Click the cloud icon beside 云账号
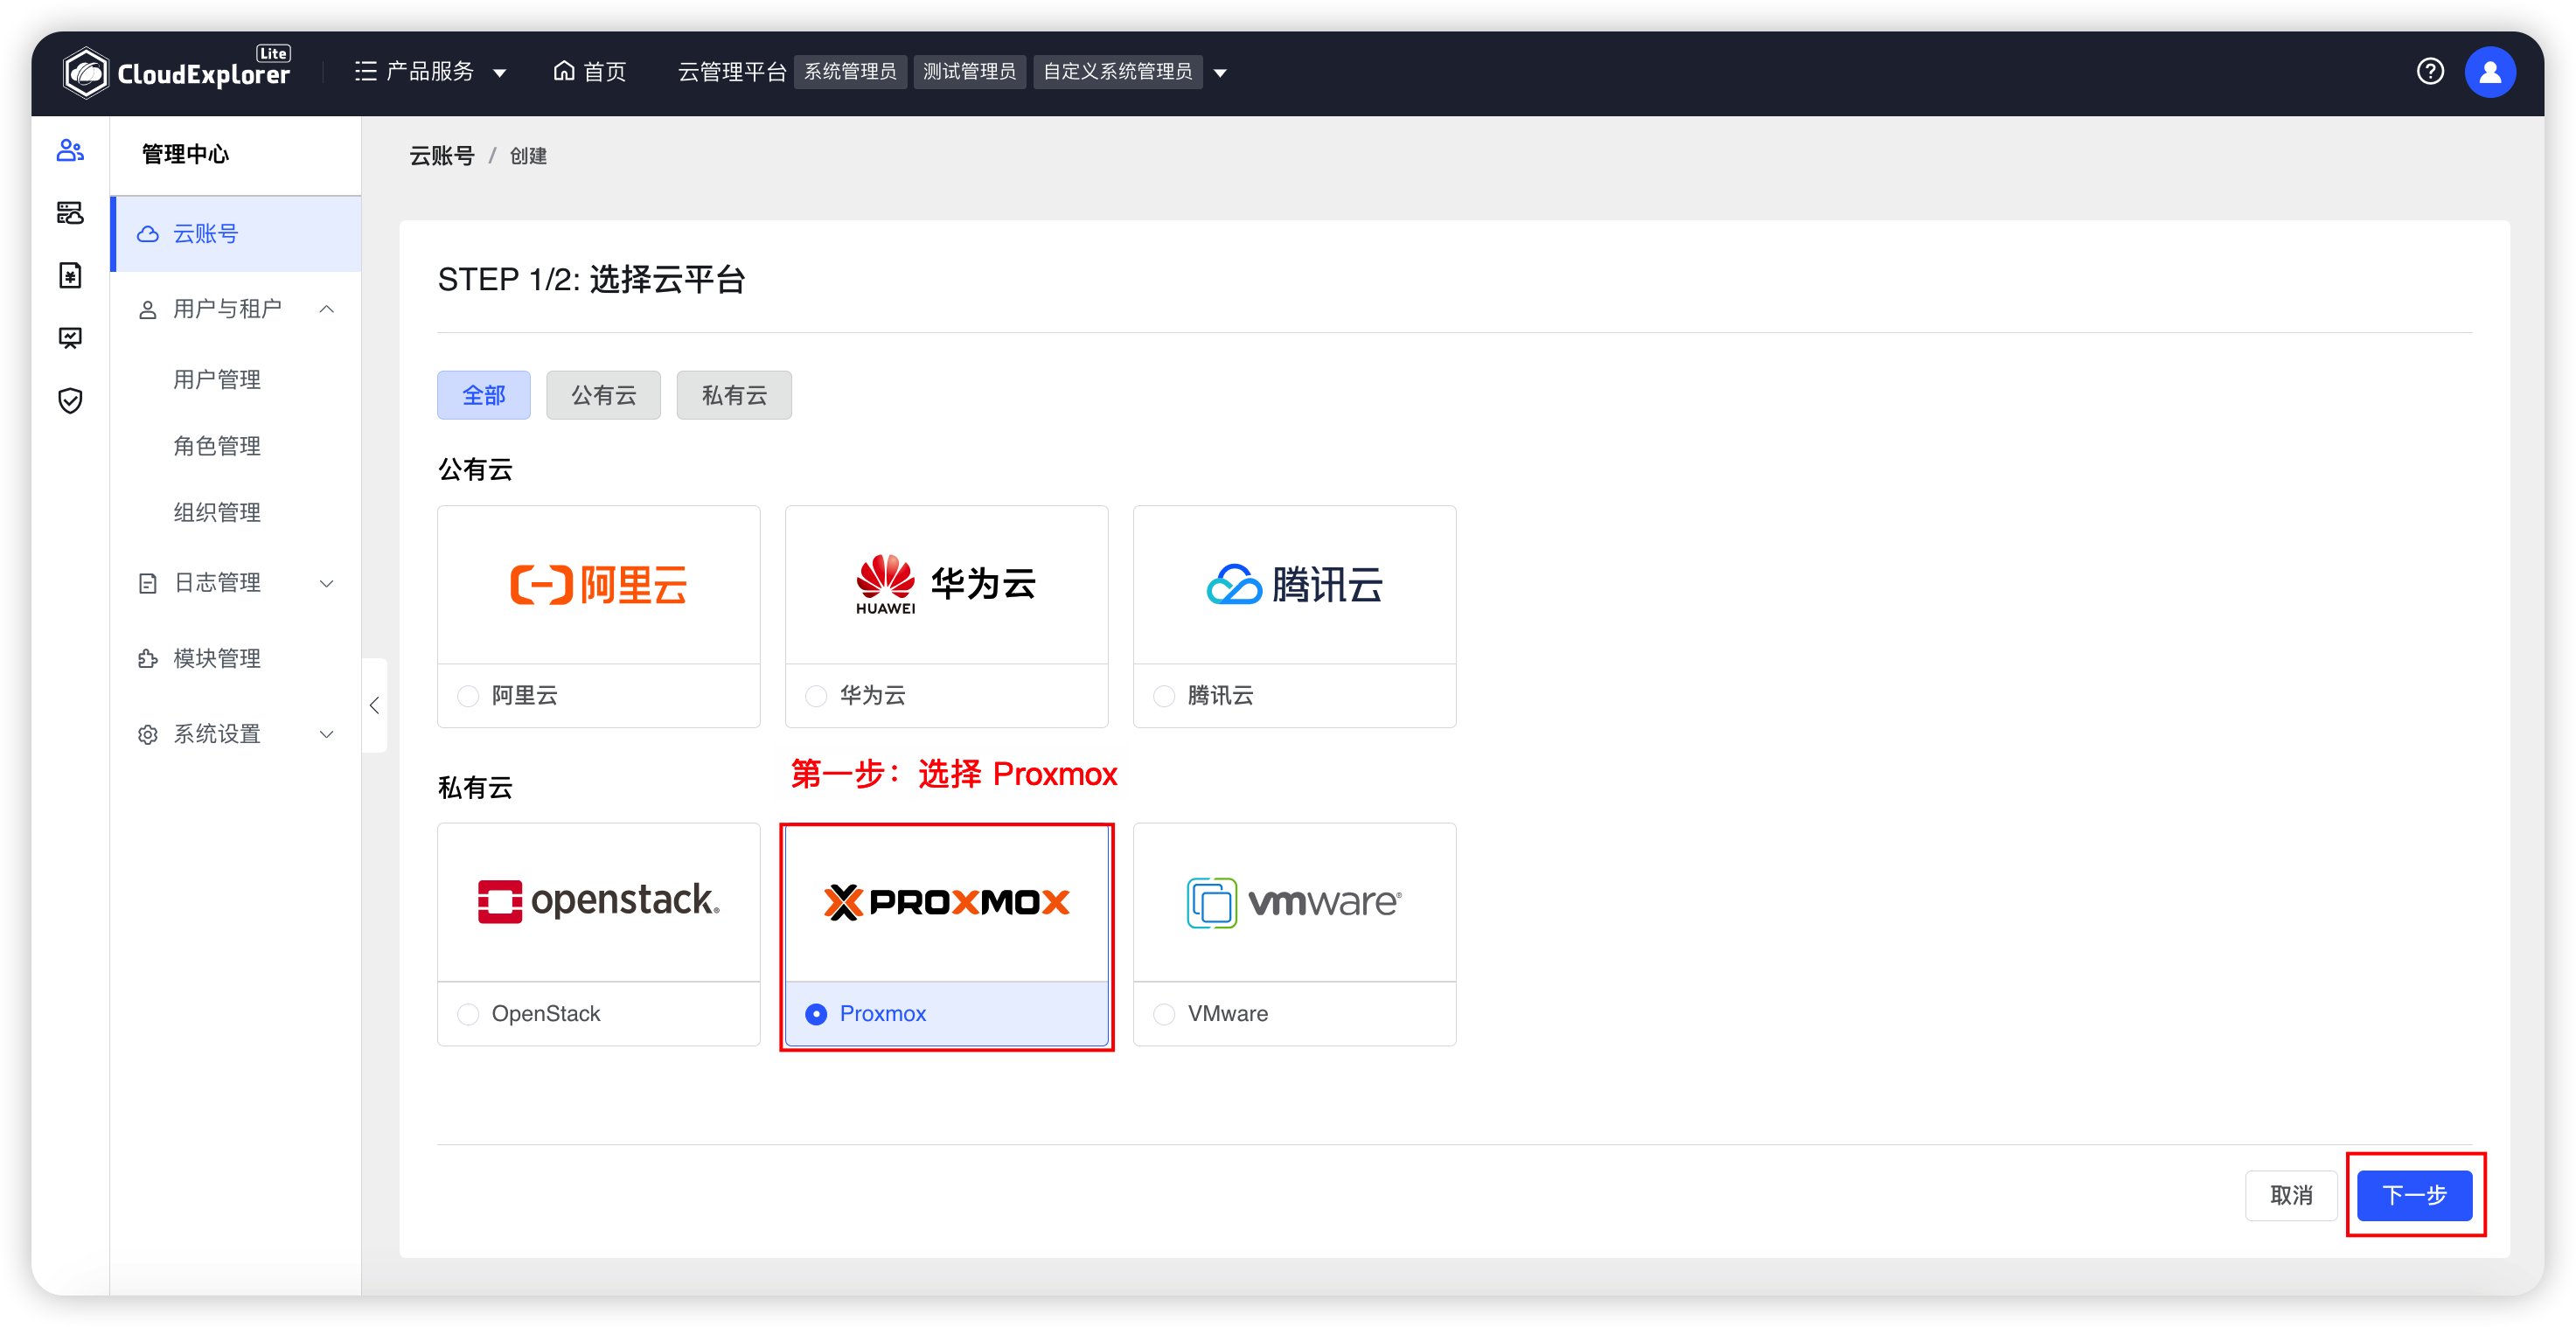The height and width of the screenshot is (1327, 2576). 148,234
